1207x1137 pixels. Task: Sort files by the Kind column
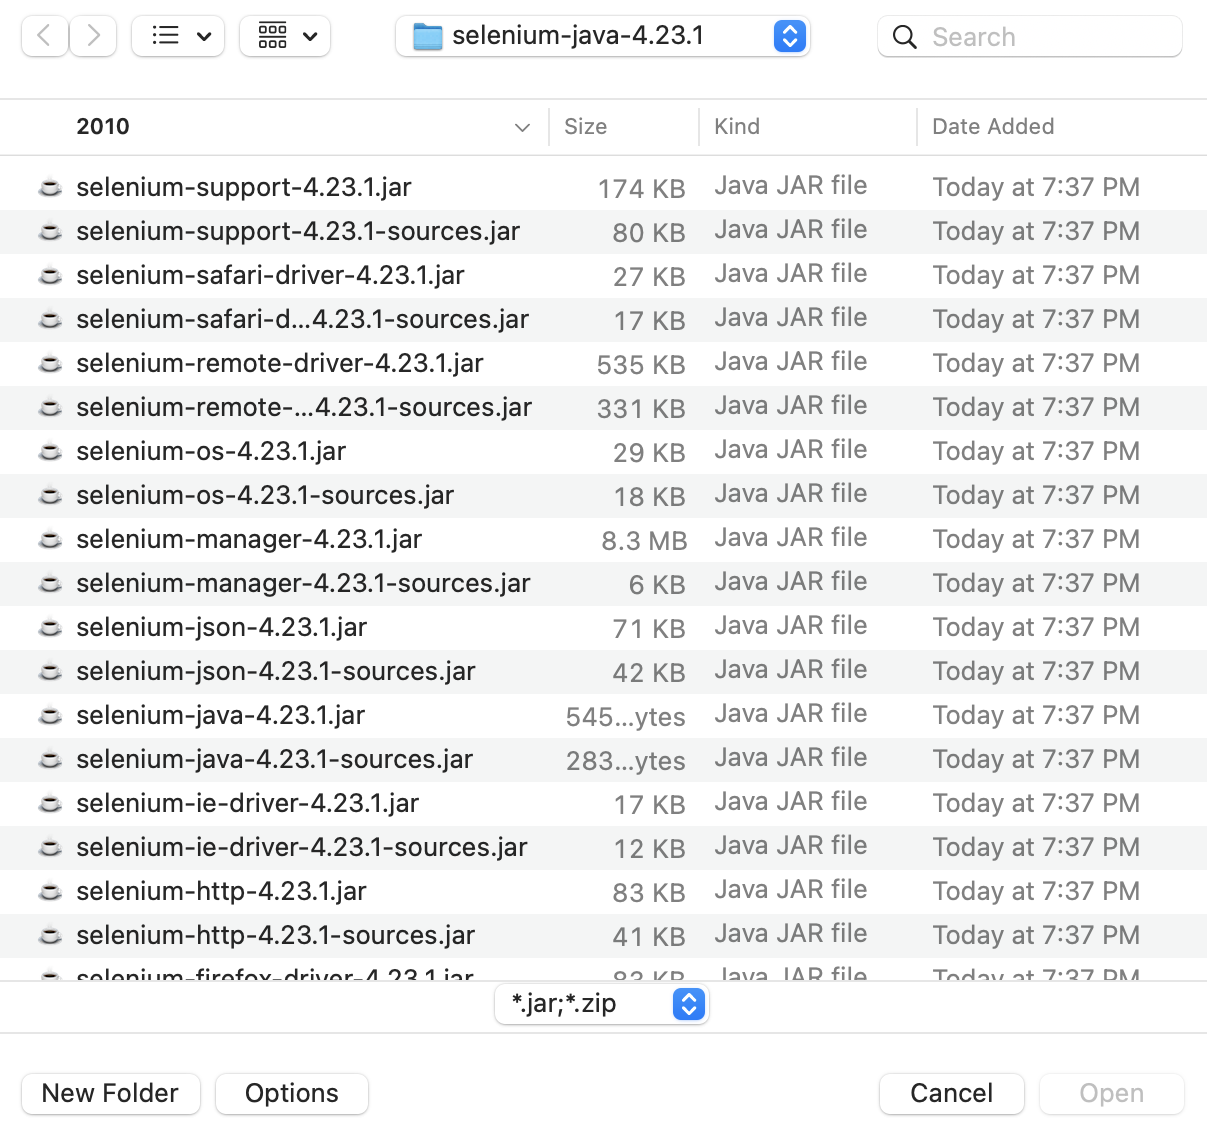pos(736,127)
